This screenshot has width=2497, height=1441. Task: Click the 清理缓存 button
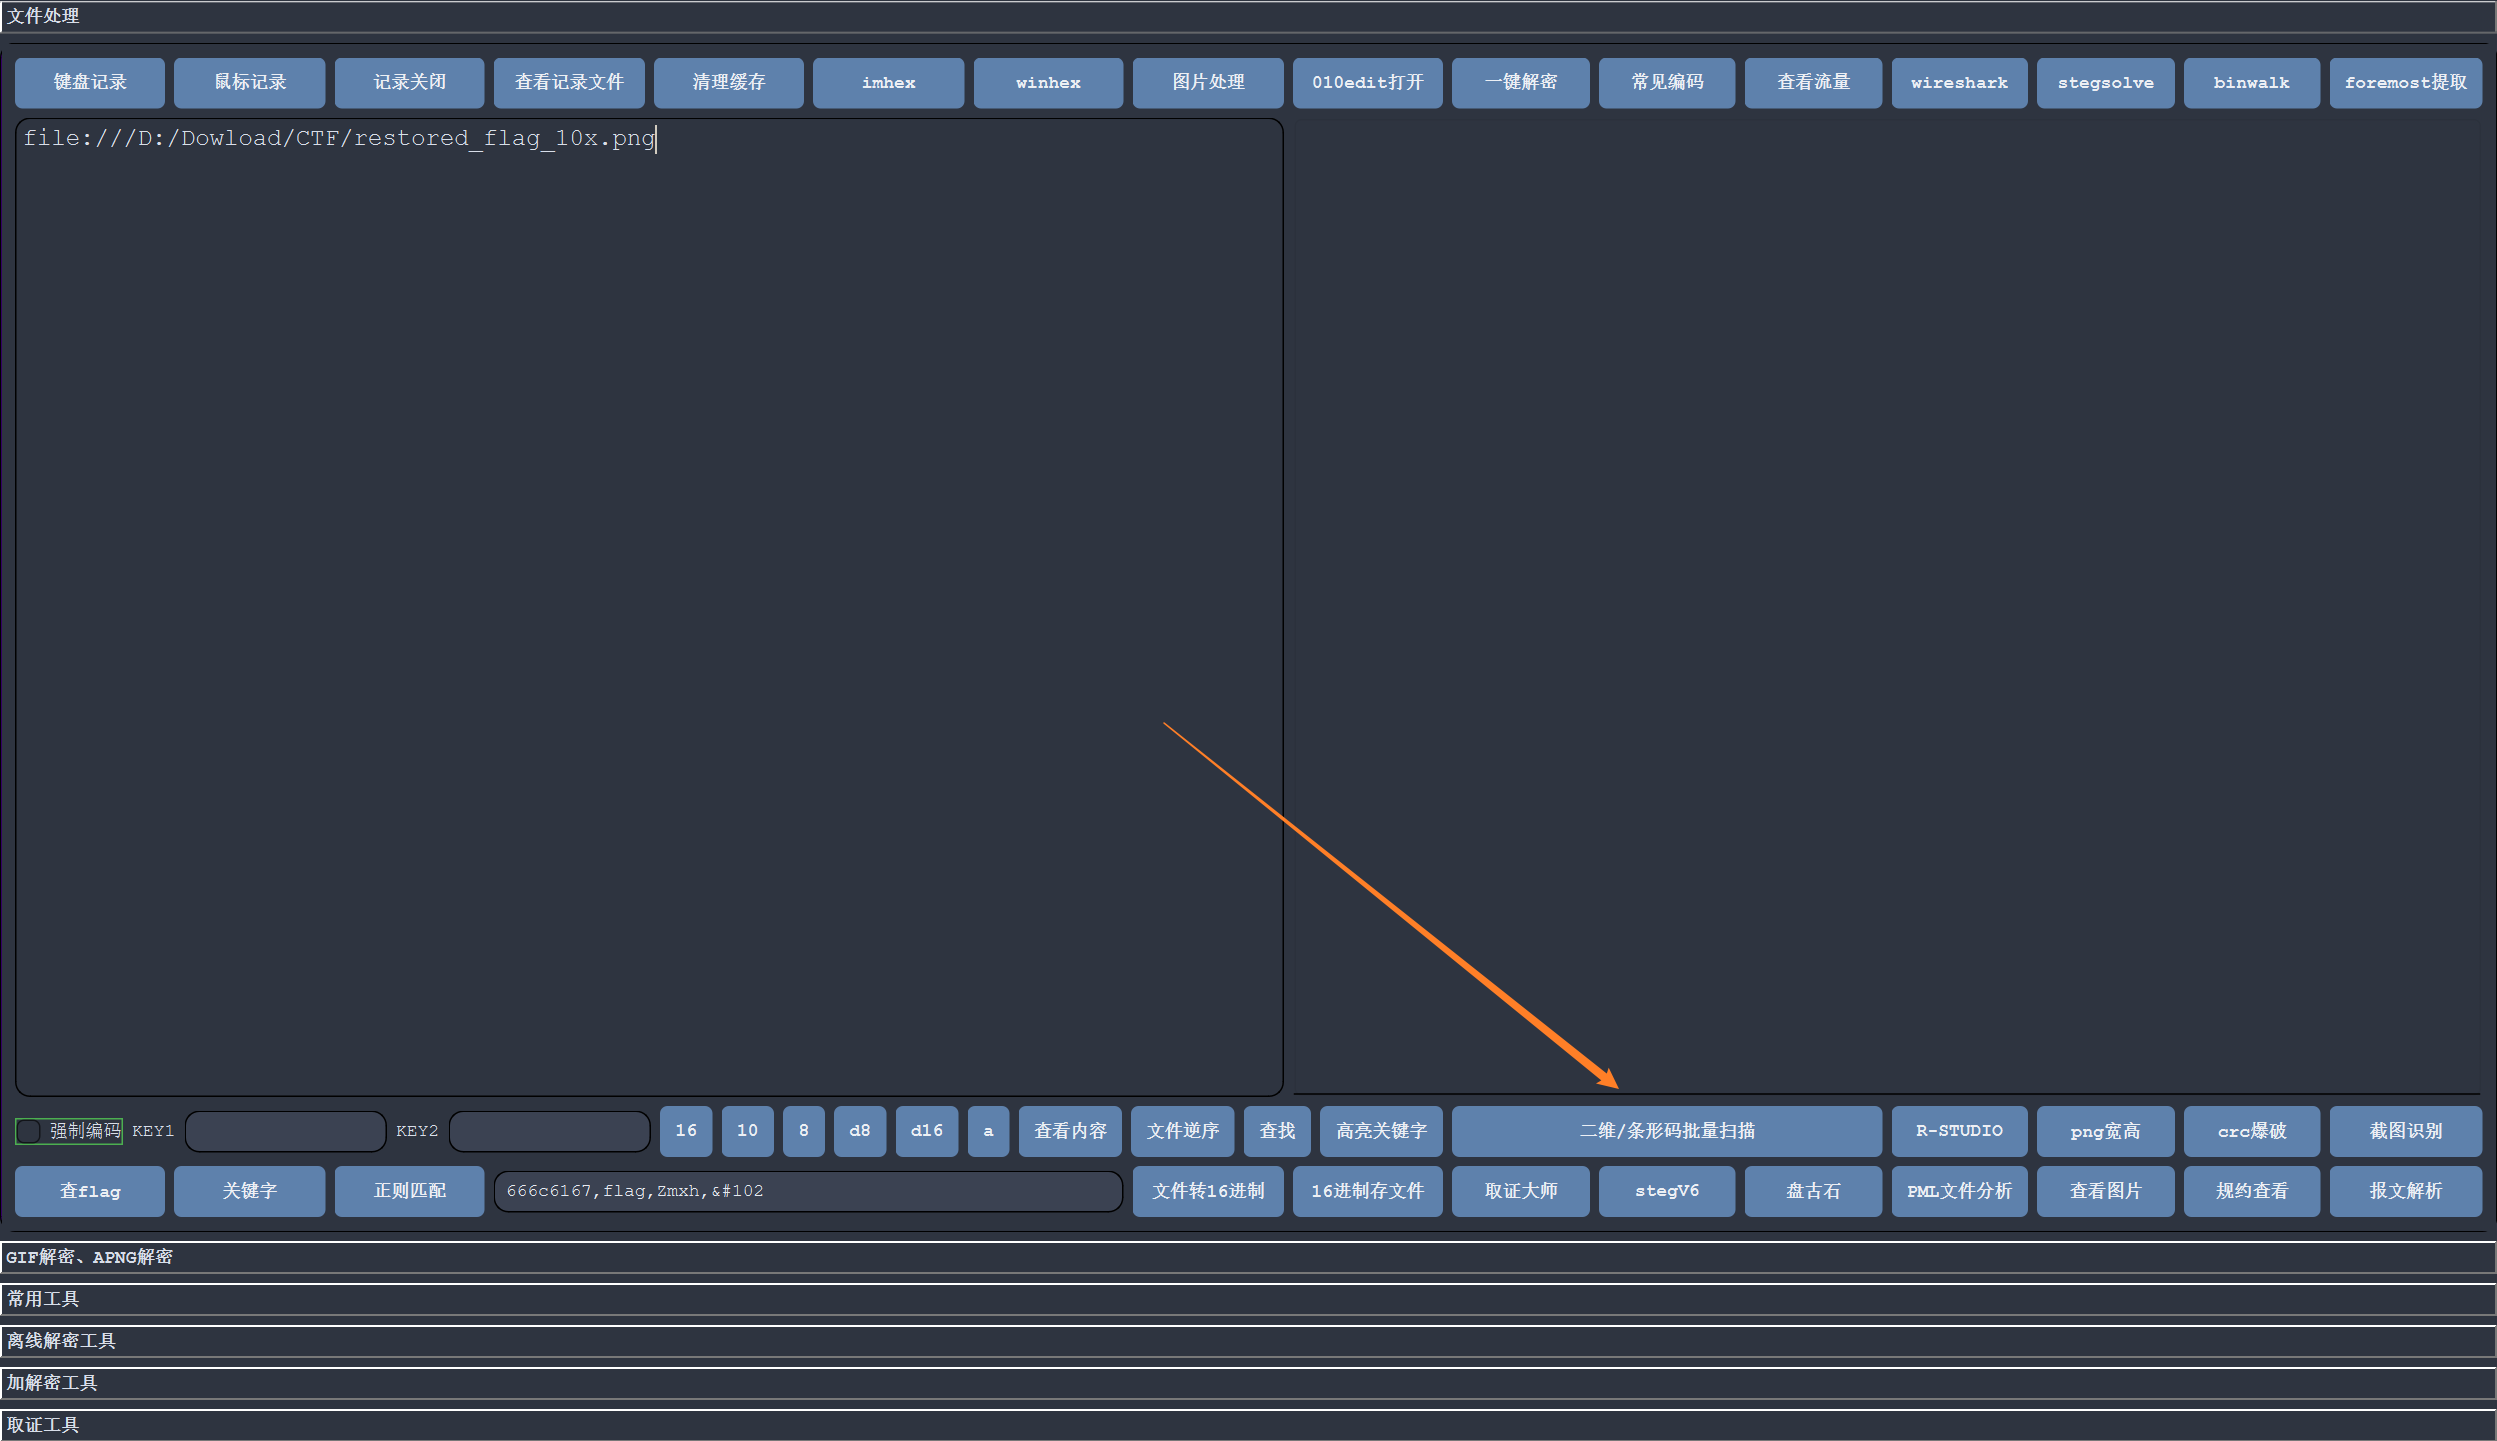(729, 83)
